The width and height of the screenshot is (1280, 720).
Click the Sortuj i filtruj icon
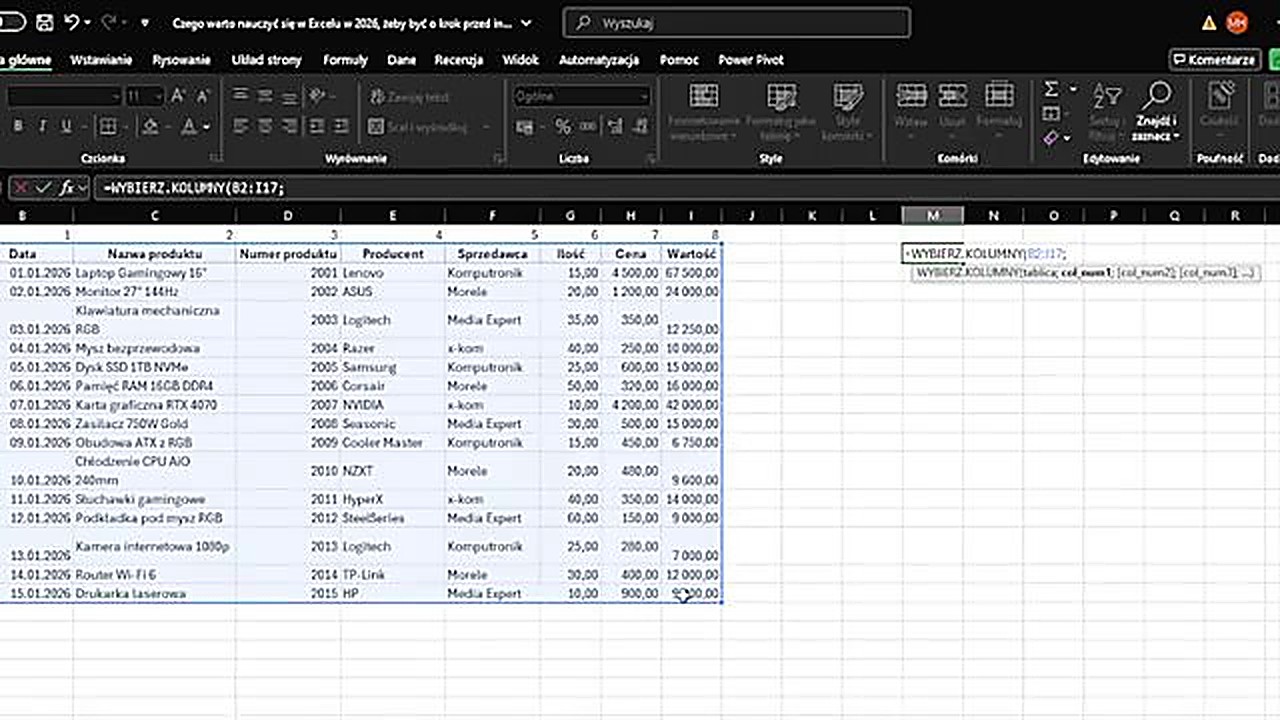click(x=1105, y=96)
